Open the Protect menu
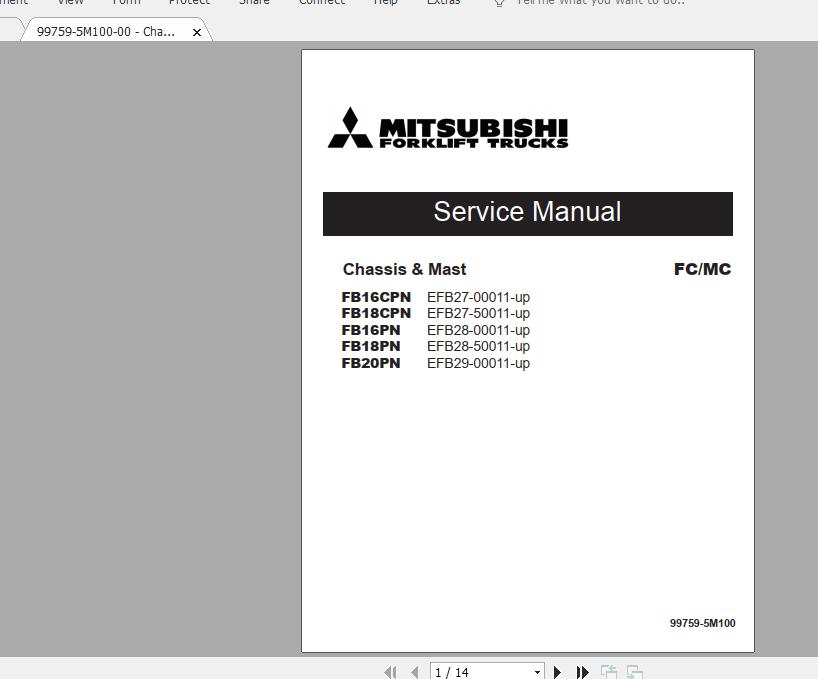Image resolution: width=818 pixels, height=679 pixels. [x=189, y=2]
